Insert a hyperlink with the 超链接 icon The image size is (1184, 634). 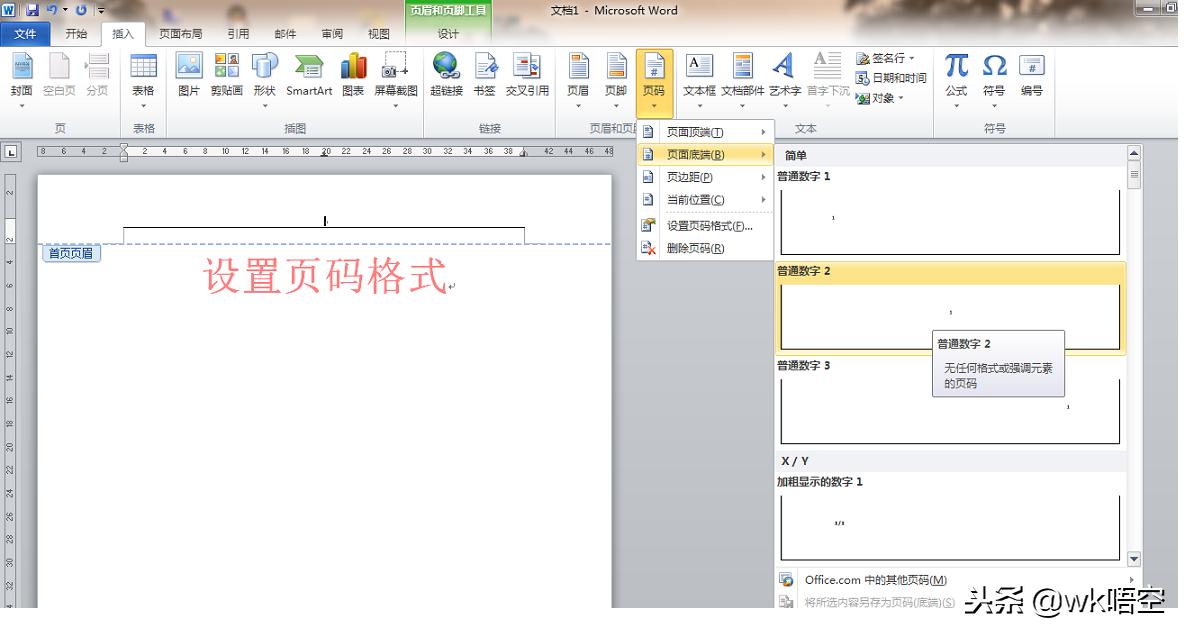(446, 75)
